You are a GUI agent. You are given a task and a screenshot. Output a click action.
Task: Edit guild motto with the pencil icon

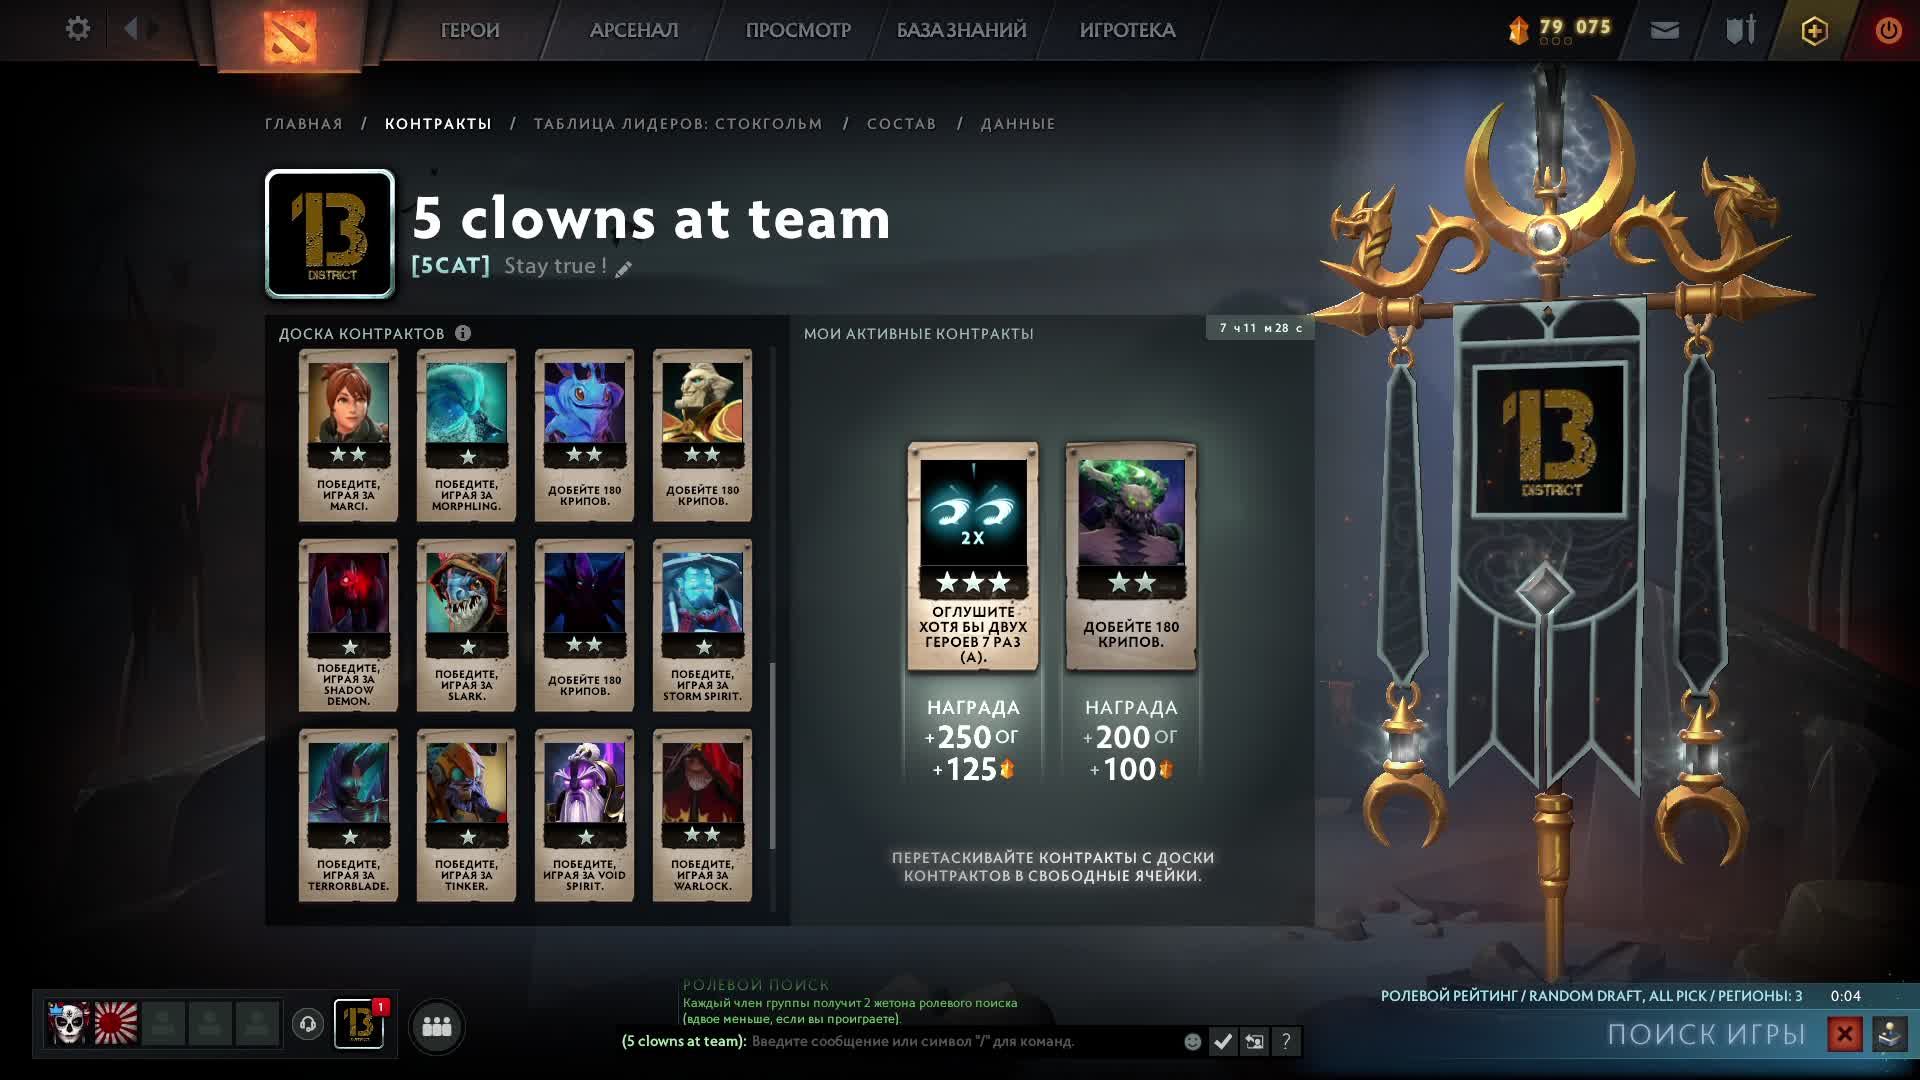pos(623,269)
